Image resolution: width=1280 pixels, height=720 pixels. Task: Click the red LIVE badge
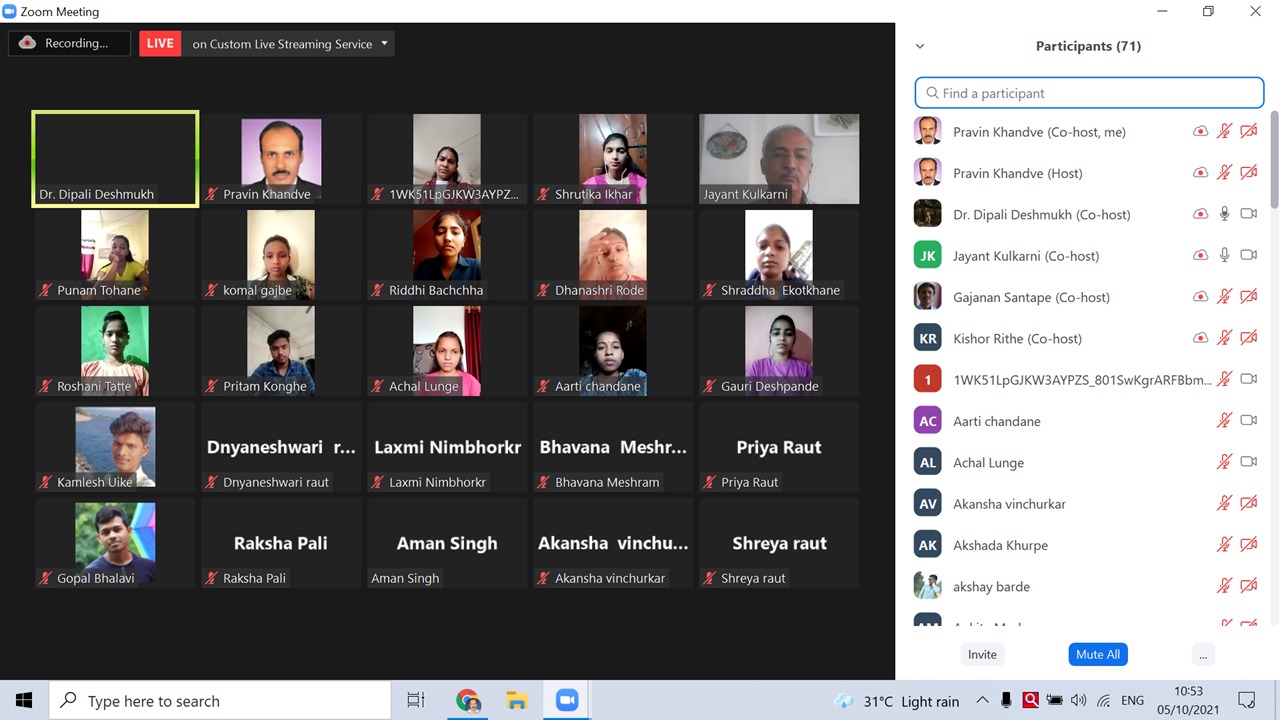point(160,43)
